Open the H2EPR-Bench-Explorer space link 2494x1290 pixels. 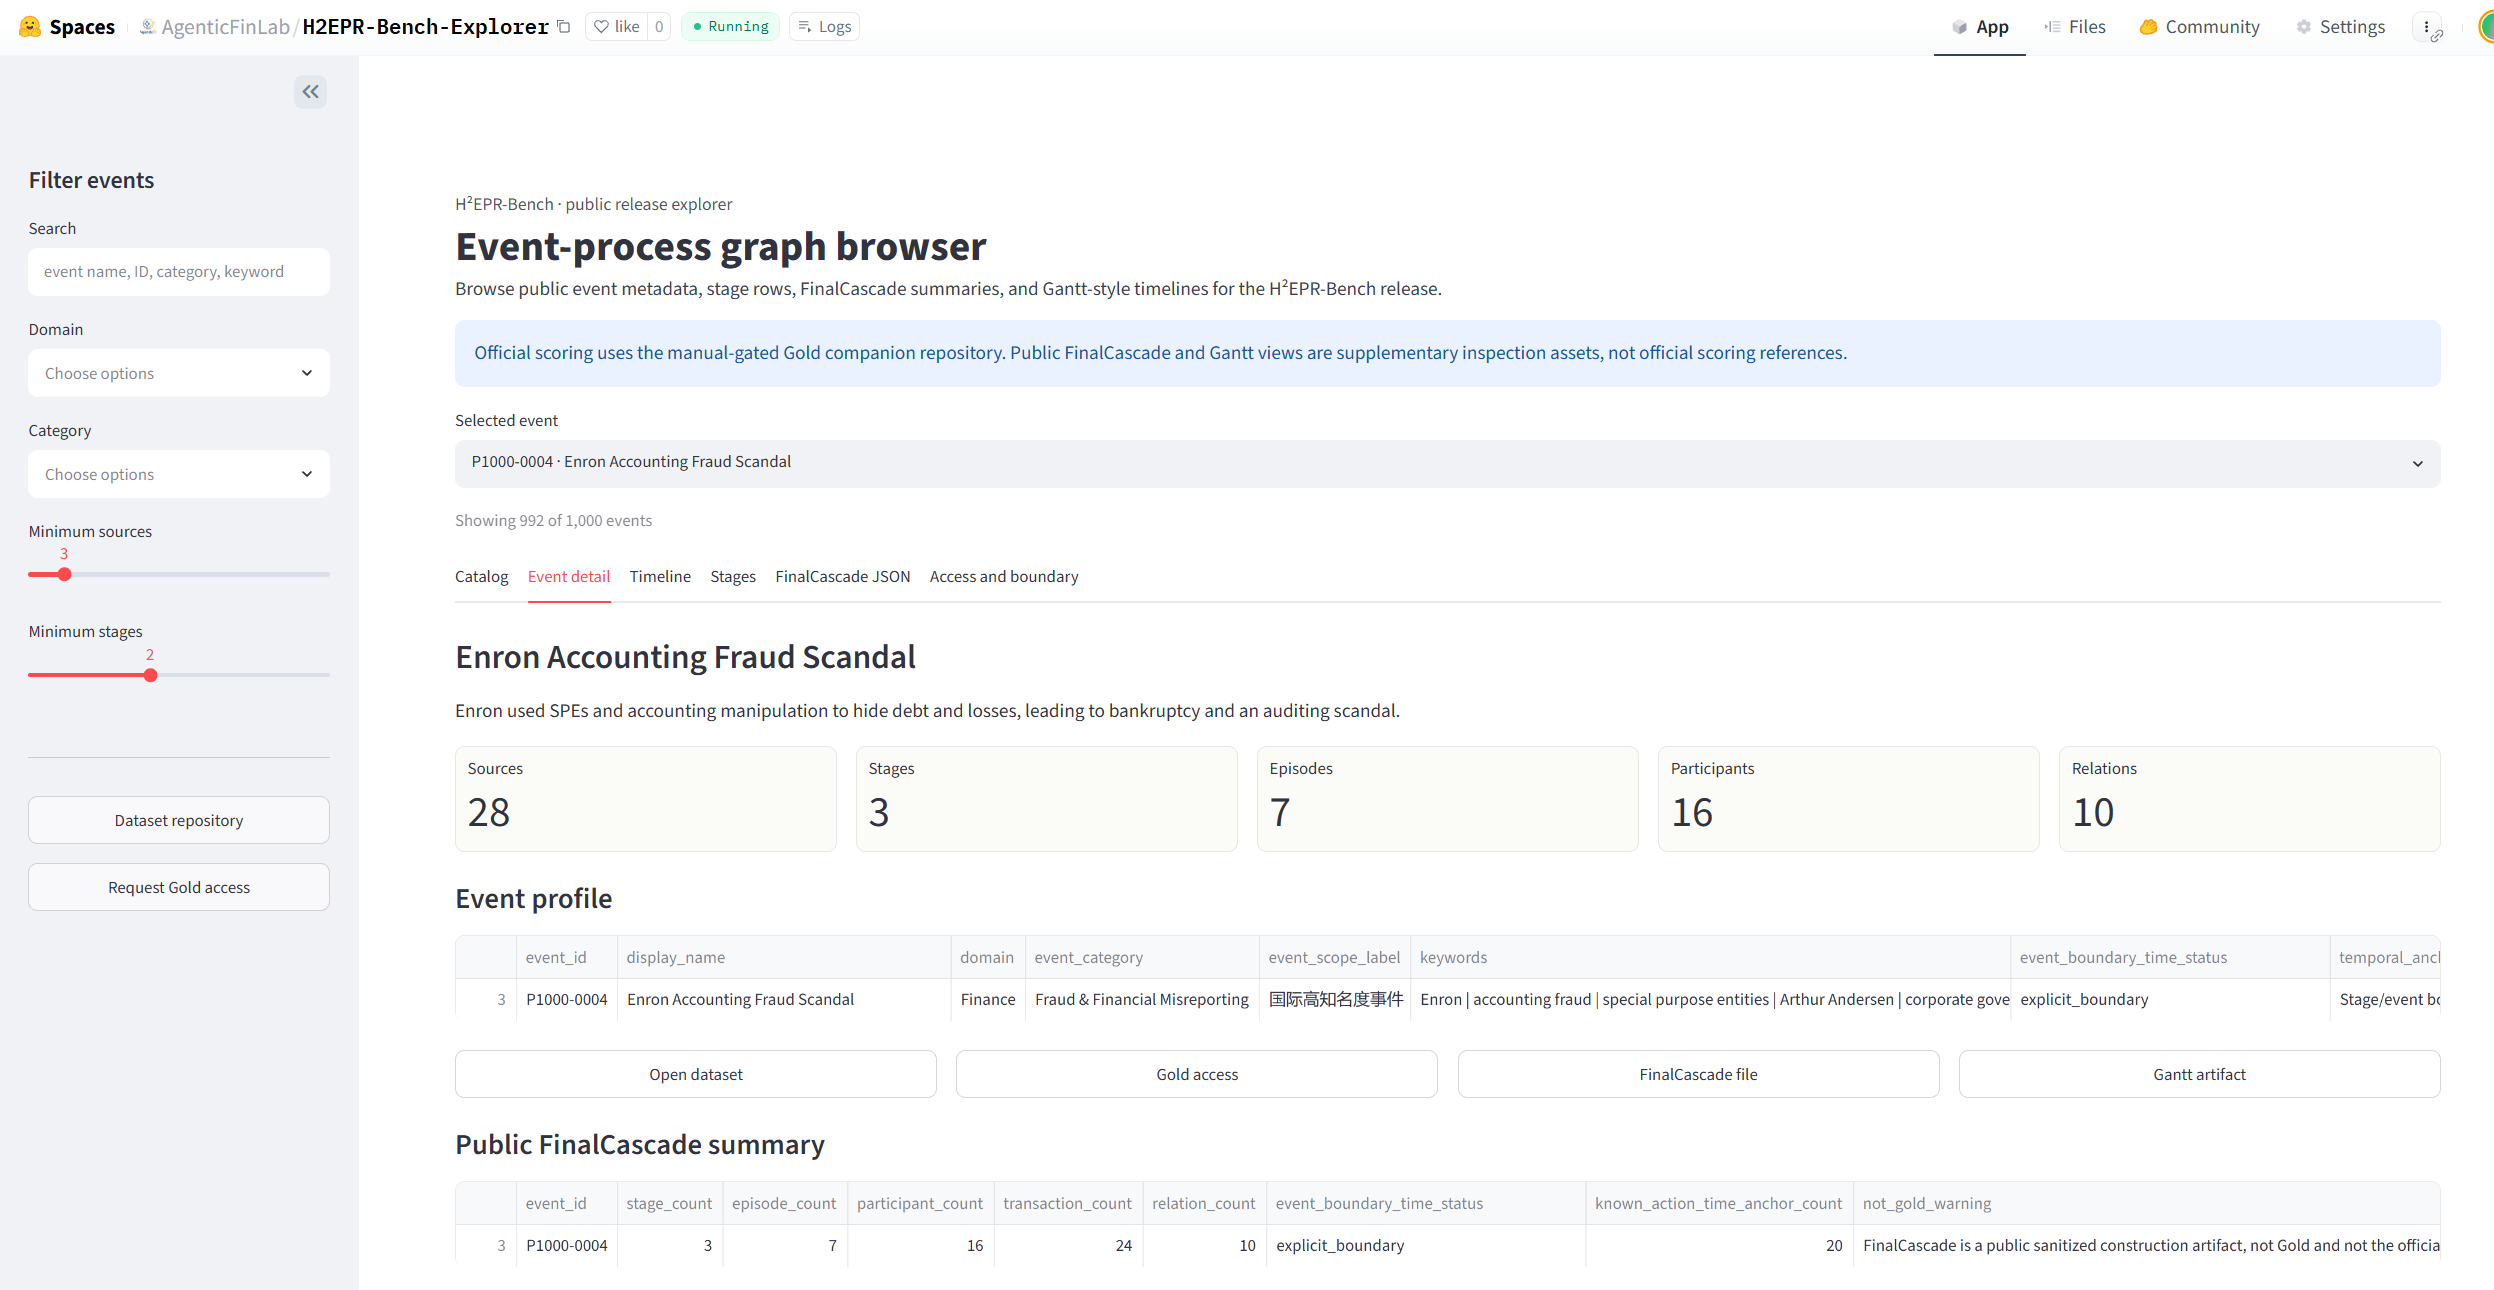(426, 27)
